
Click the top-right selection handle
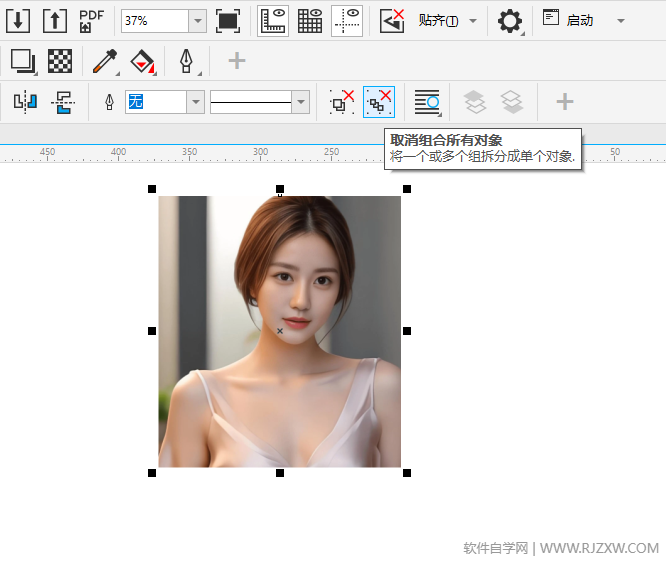point(407,189)
